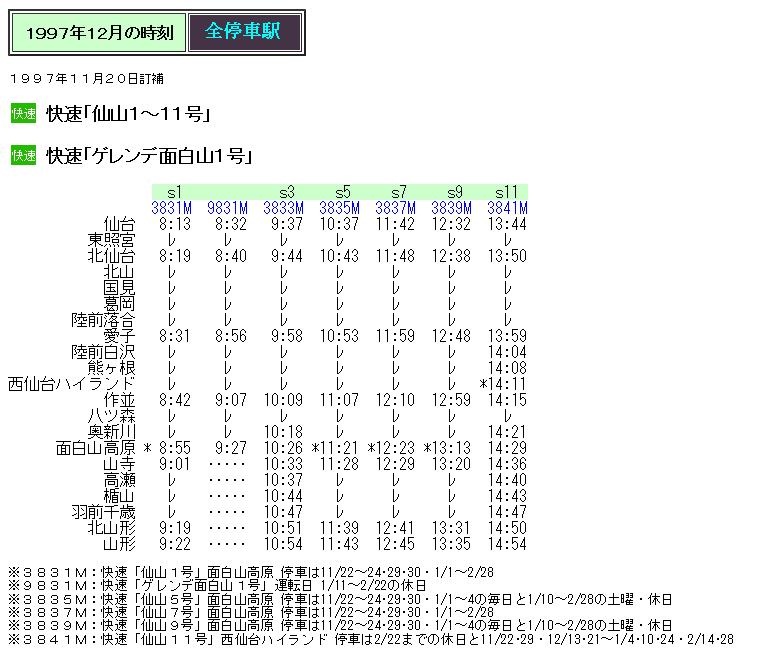Click the 9:07 time at 作並
The width and height of the screenshot is (760, 653).
[231, 400]
